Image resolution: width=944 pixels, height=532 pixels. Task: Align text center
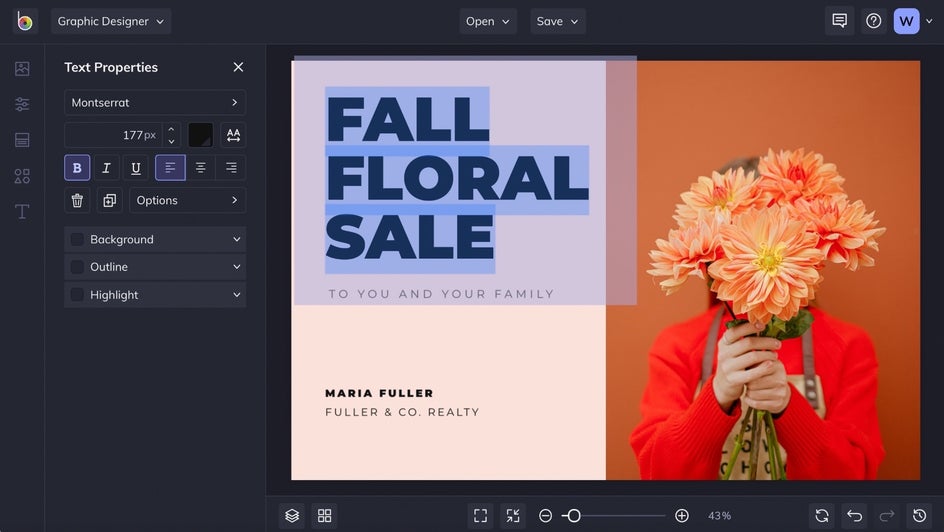click(x=200, y=168)
